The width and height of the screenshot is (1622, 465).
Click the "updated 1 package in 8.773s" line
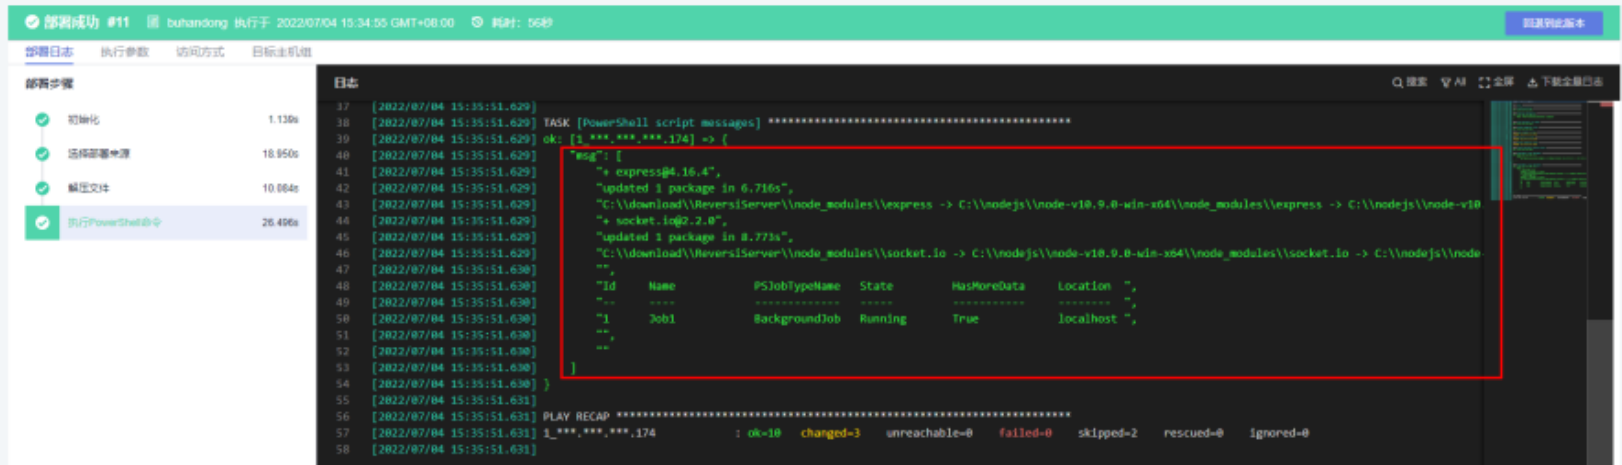point(695,237)
